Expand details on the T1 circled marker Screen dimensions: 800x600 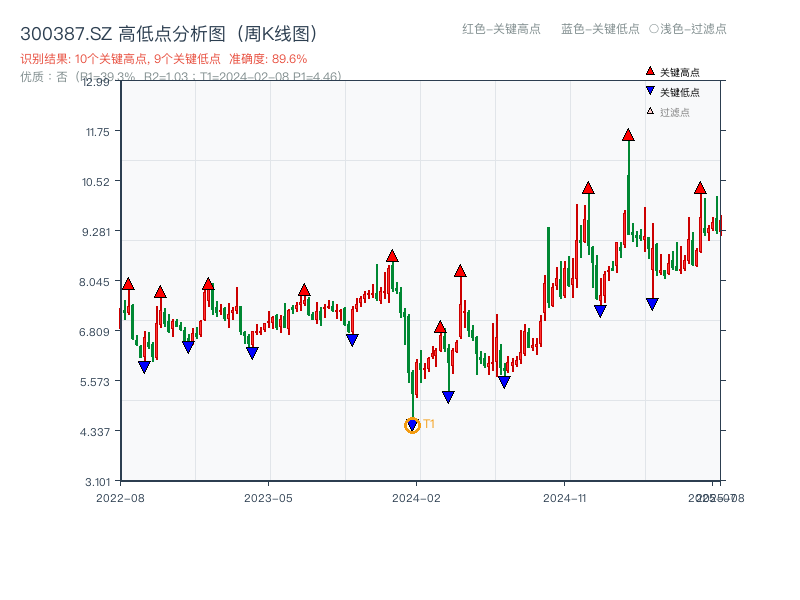(411, 425)
